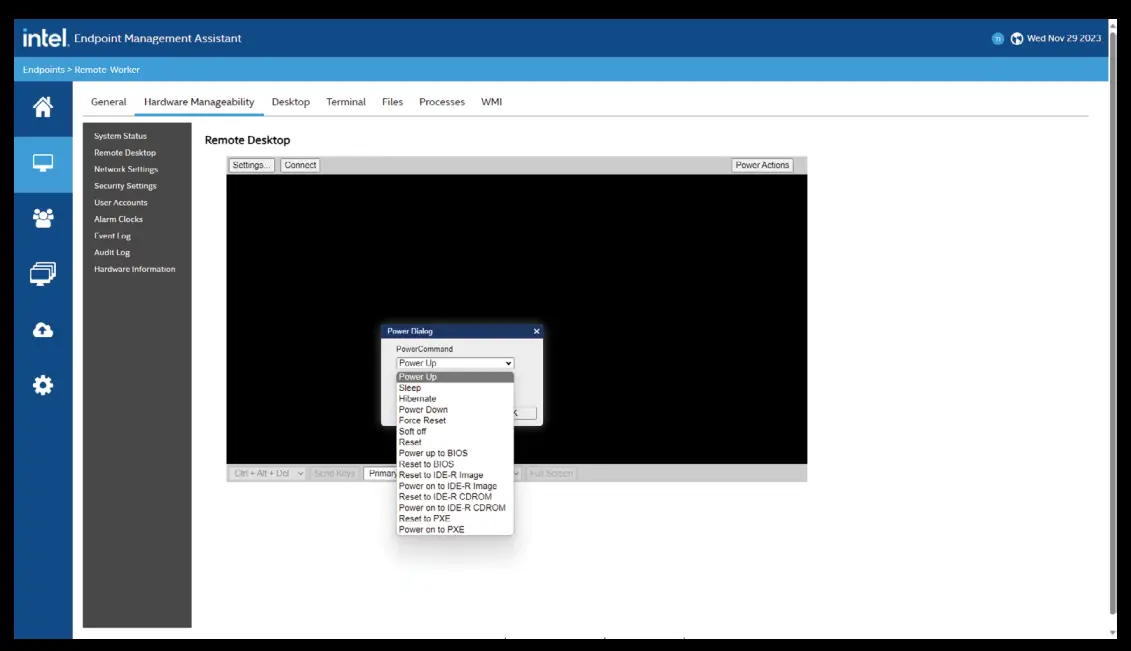Click the Send Keys button
The width and height of the screenshot is (1131, 651).
click(335, 474)
